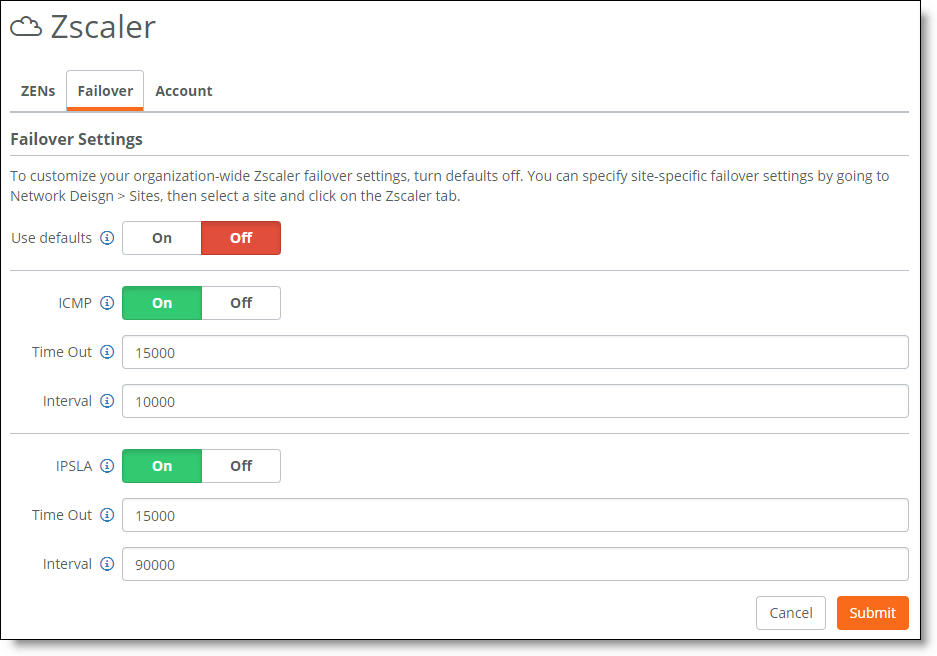937x656 pixels.
Task: Enable ICMP with the On toggle
Action: [x=162, y=303]
